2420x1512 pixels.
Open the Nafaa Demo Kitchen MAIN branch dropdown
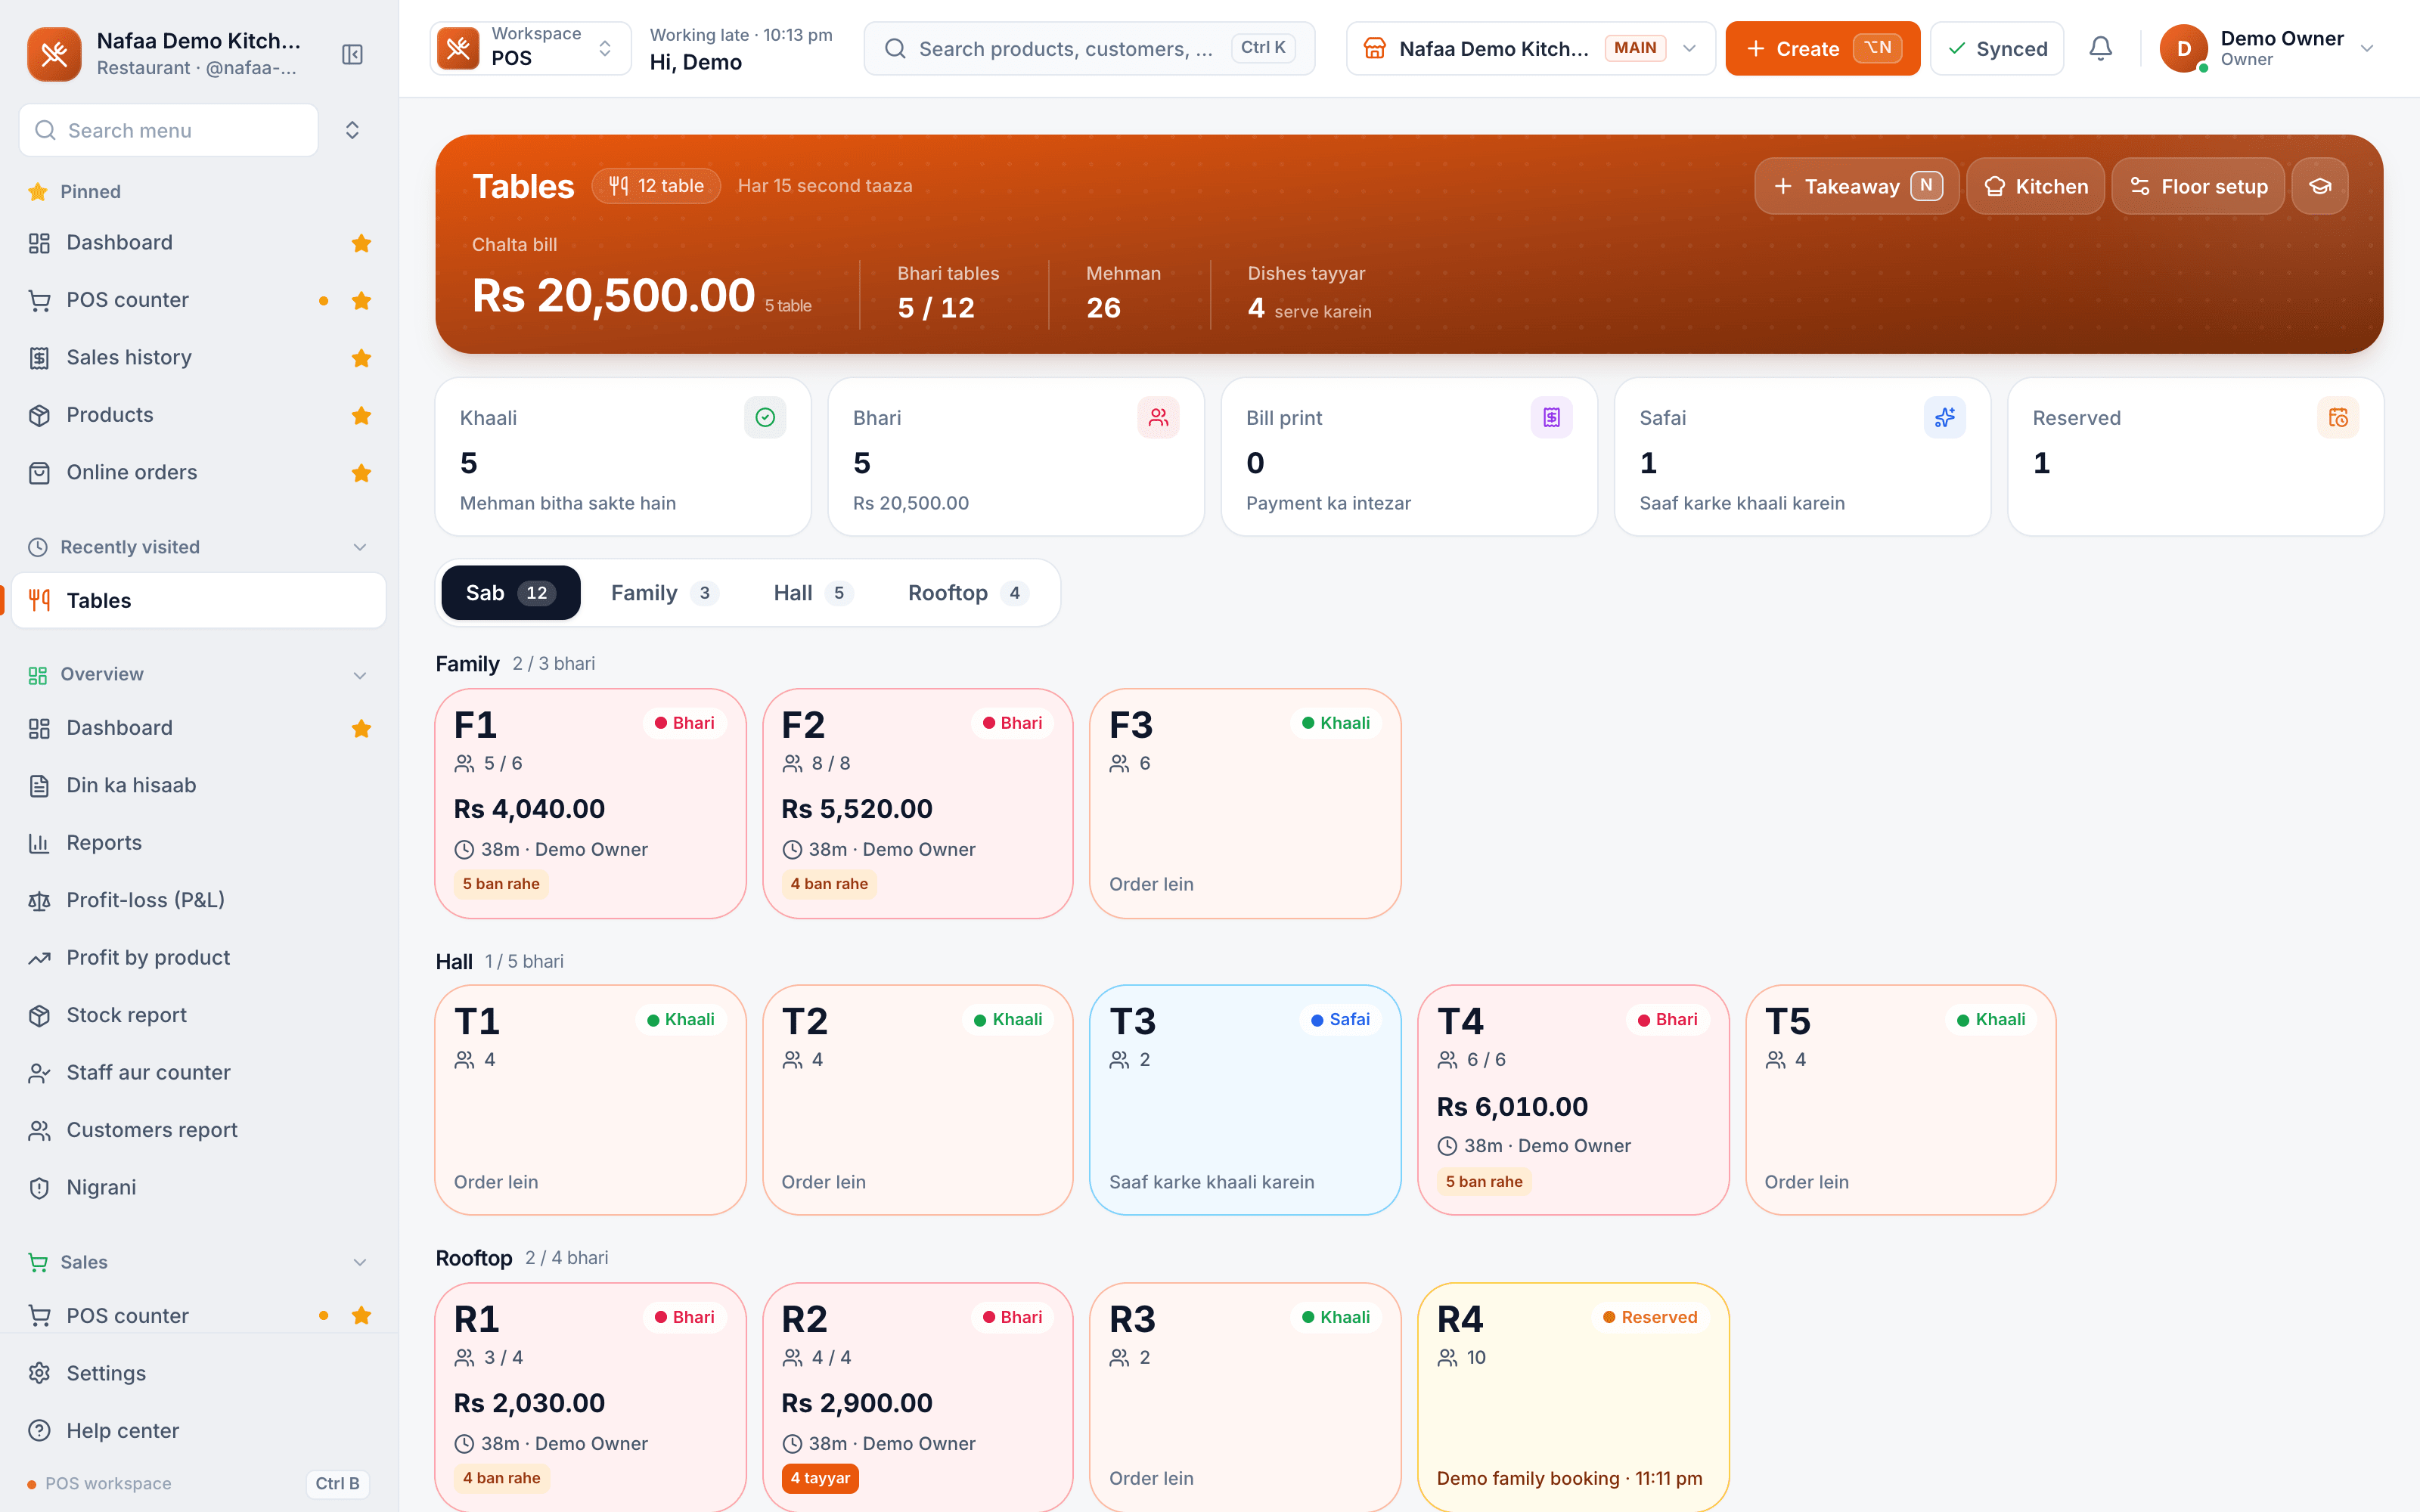pos(1530,48)
